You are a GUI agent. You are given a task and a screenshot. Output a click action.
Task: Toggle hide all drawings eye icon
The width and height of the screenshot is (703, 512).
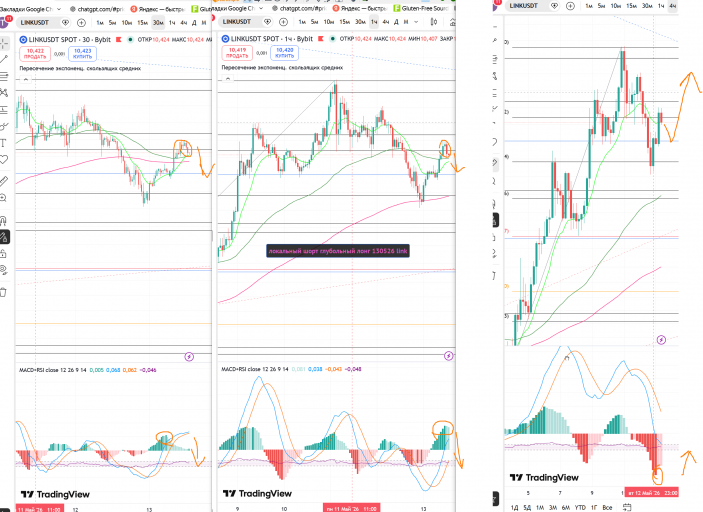pos(4,270)
